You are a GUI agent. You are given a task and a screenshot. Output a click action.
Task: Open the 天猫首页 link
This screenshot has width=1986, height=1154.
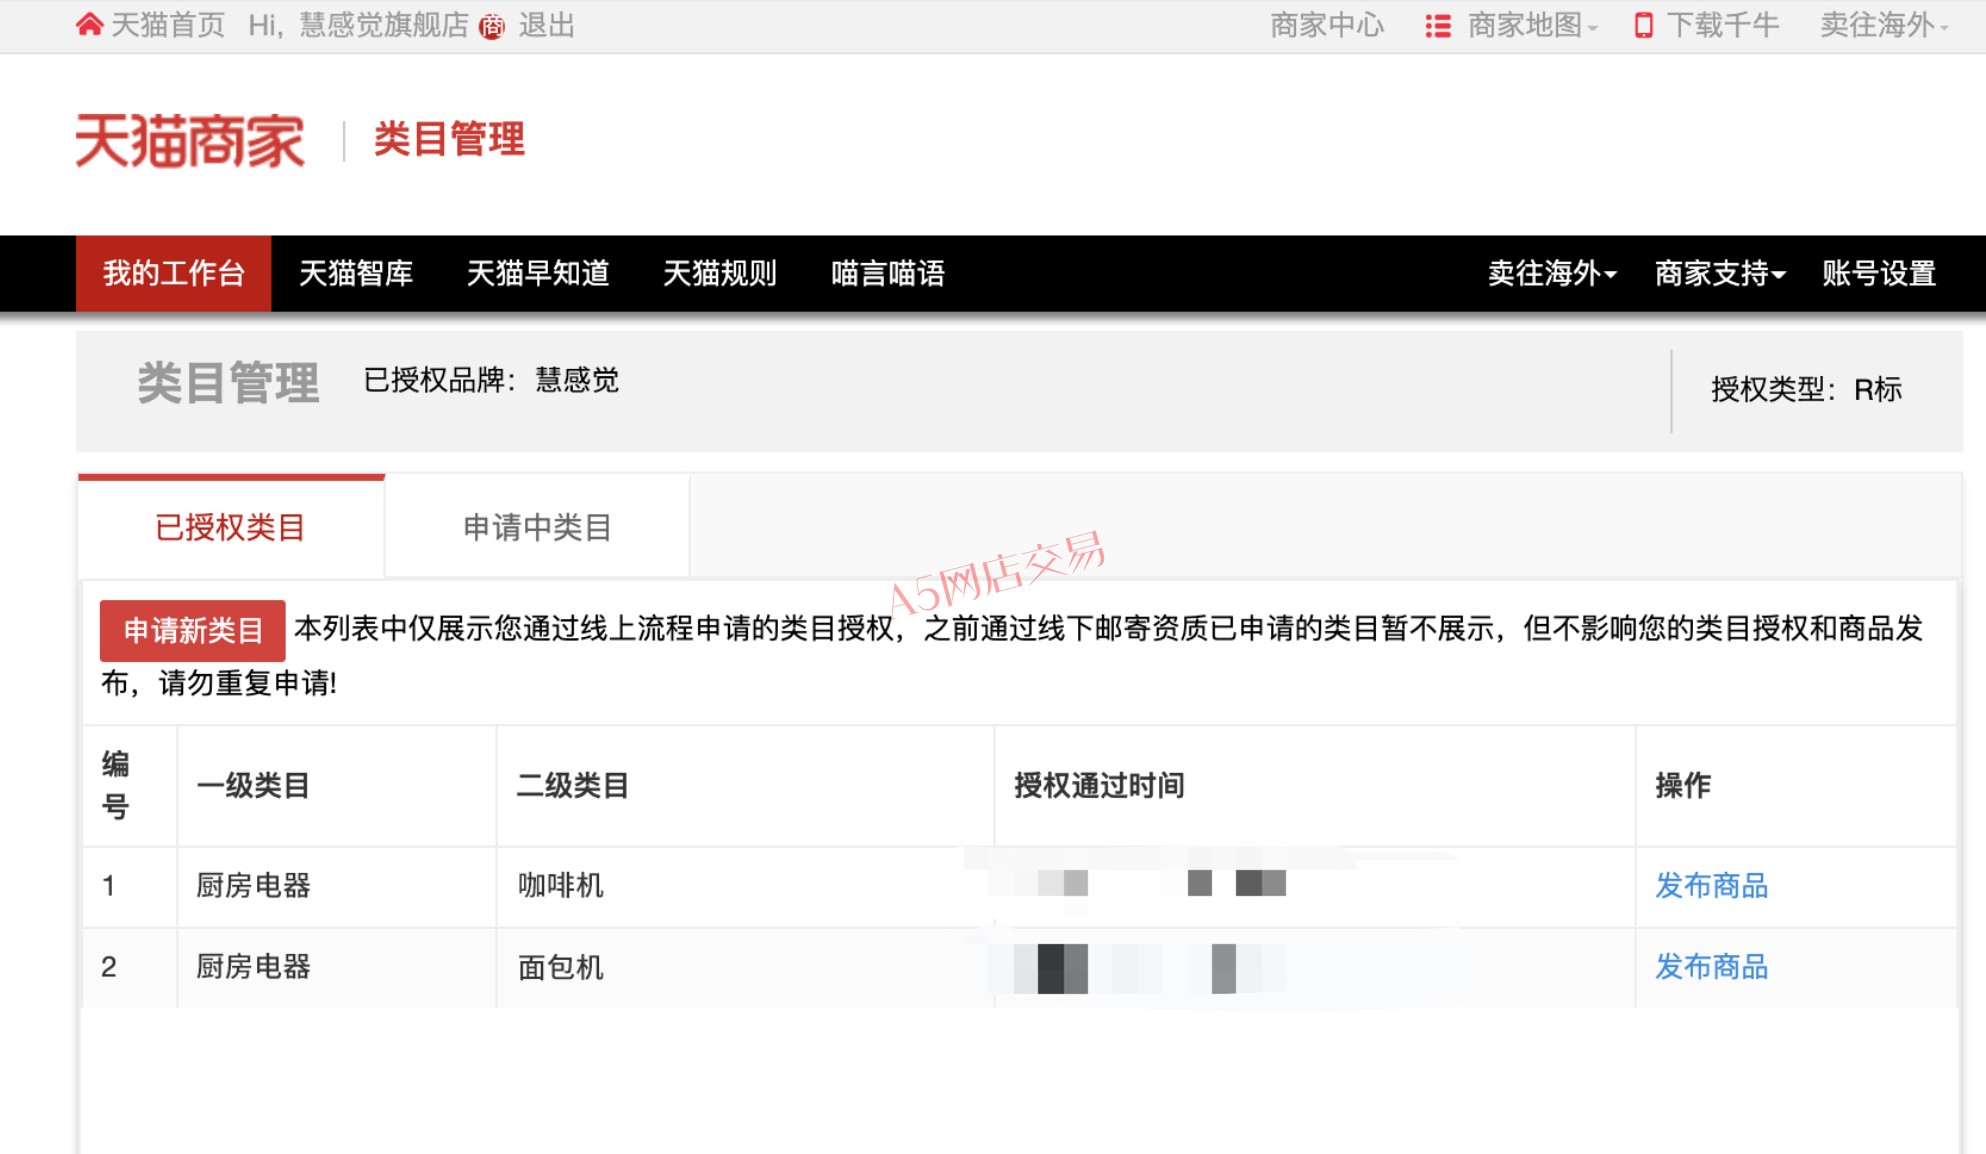click(x=168, y=25)
